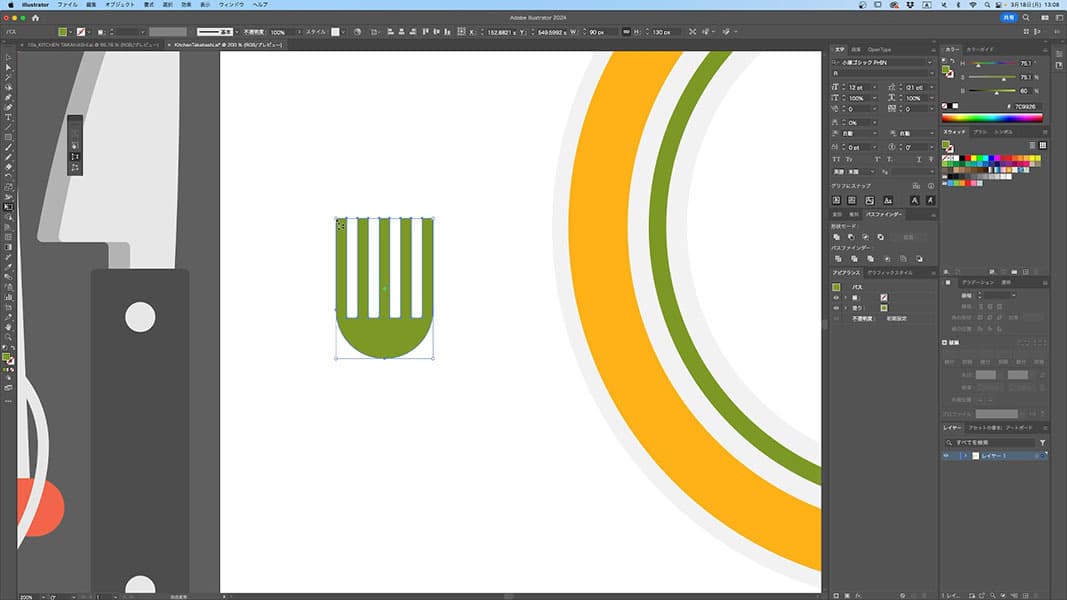Expand レイヤー 1 layer contents

[964, 456]
